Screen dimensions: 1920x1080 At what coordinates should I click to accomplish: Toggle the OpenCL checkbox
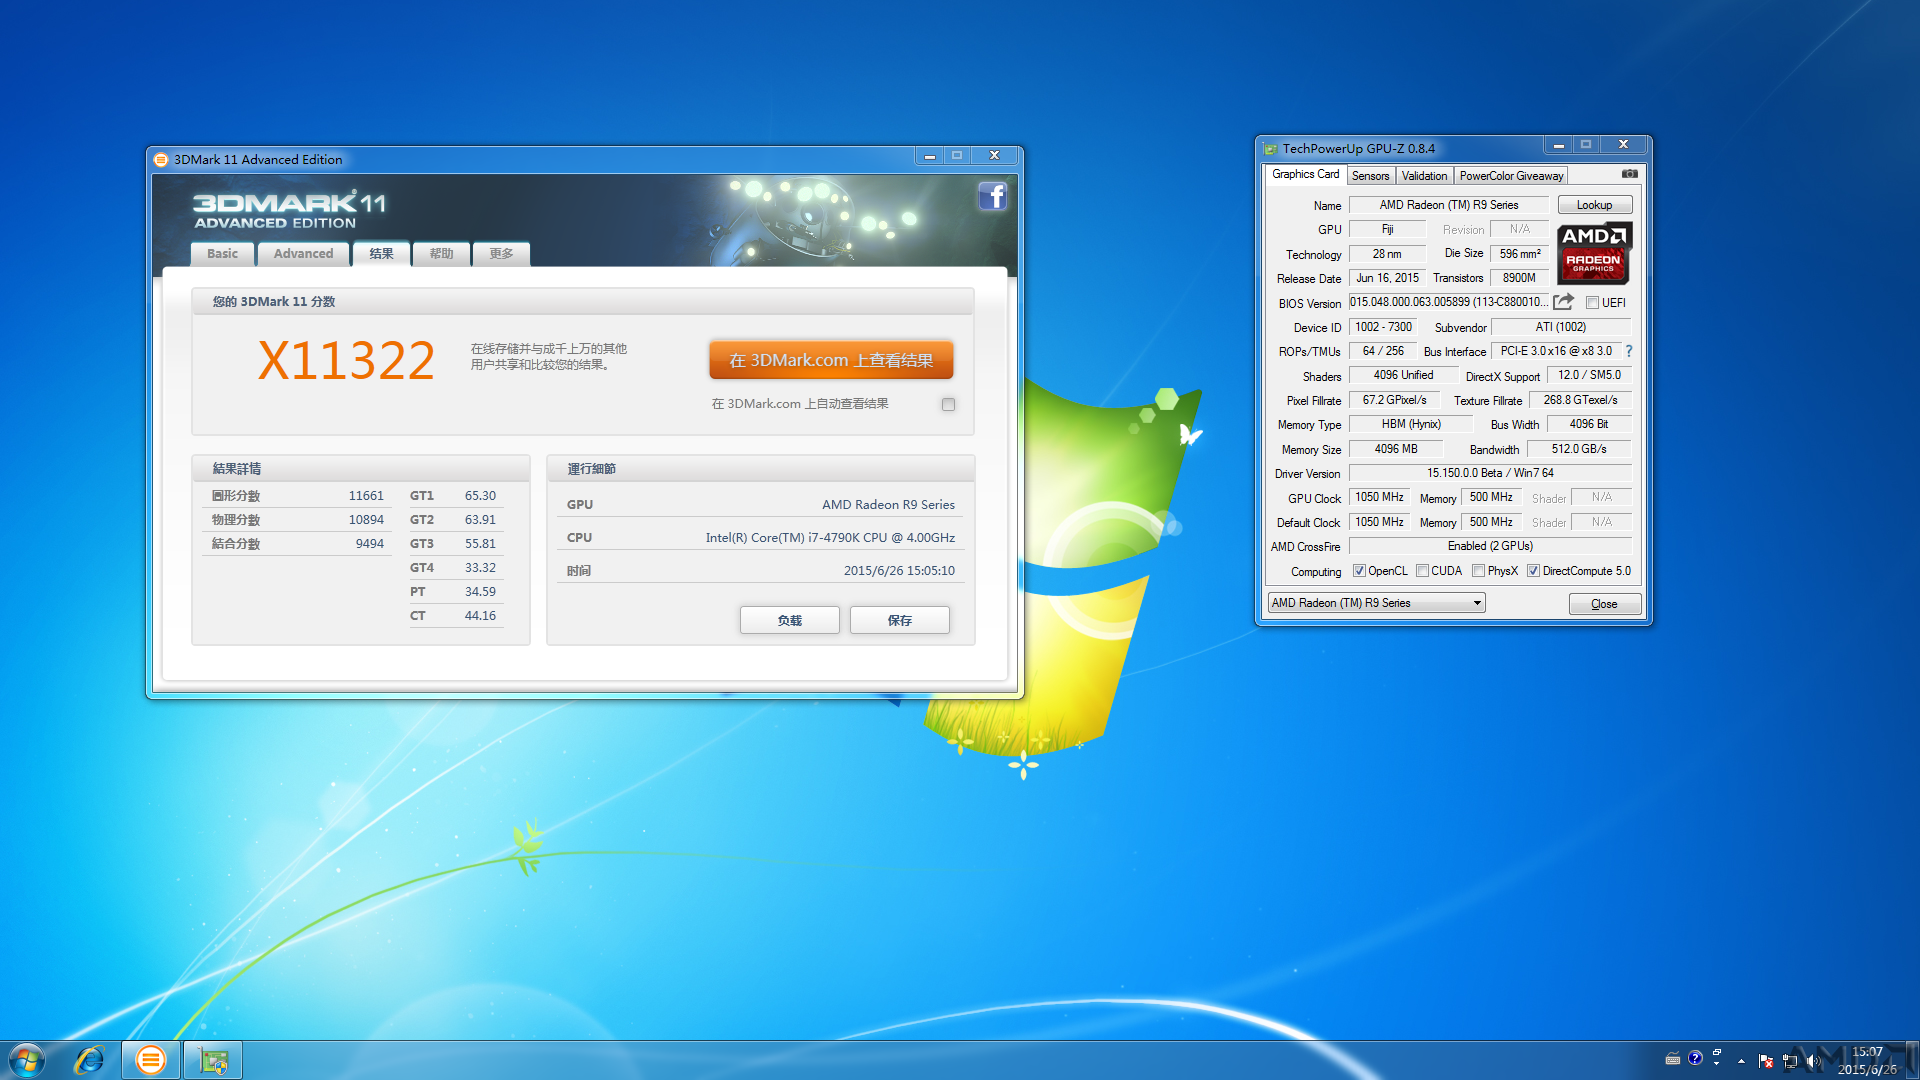[1359, 571]
